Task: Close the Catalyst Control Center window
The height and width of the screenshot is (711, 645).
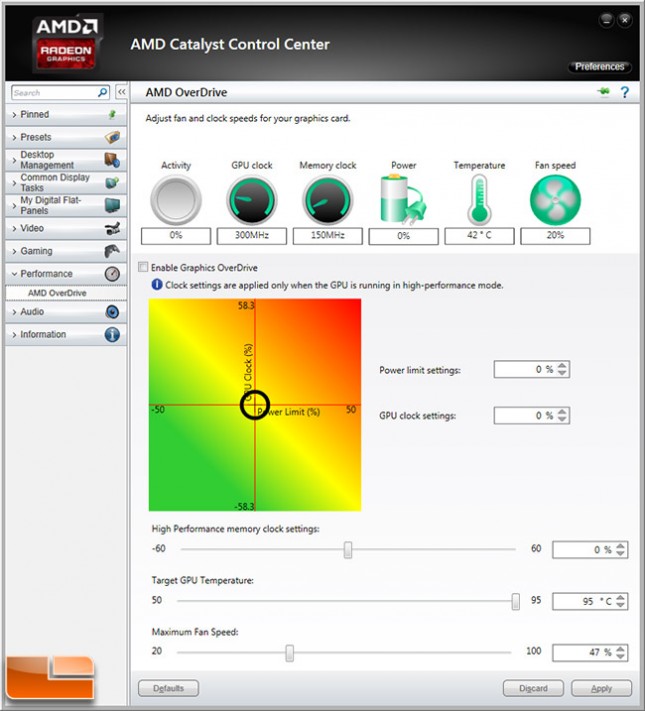Action: [x=625, y=20]
